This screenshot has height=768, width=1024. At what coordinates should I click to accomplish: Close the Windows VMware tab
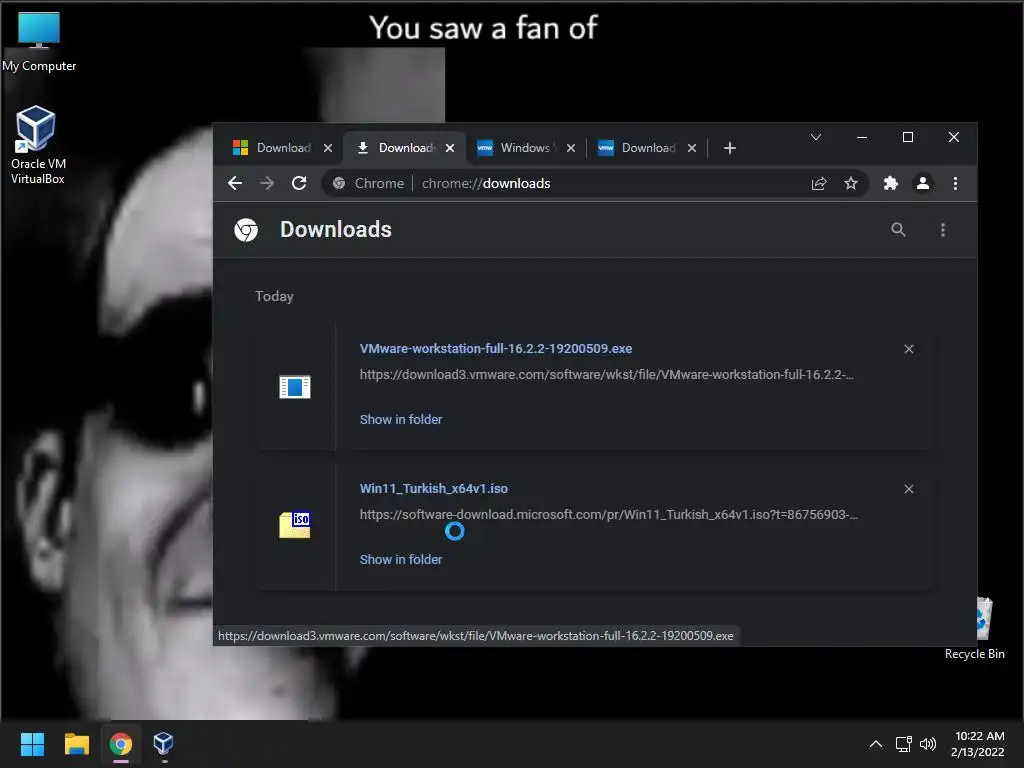coord(571,148)
